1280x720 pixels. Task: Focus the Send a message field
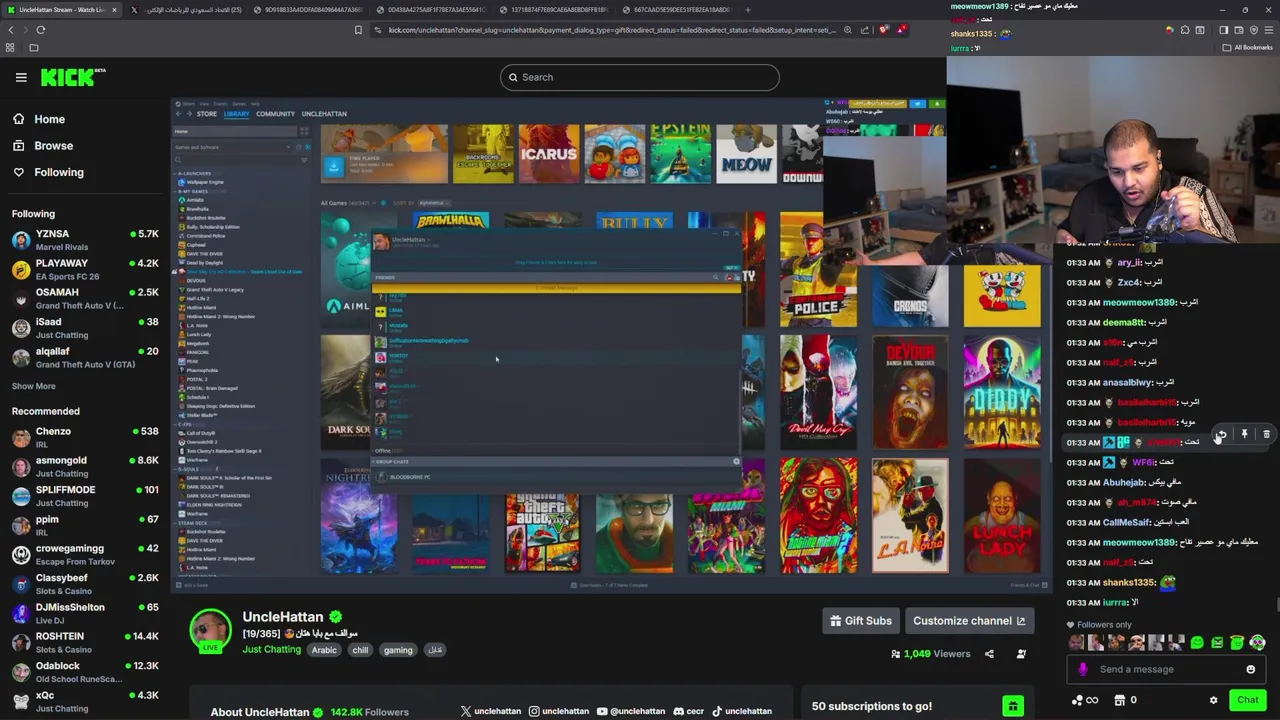point(1167,670)
